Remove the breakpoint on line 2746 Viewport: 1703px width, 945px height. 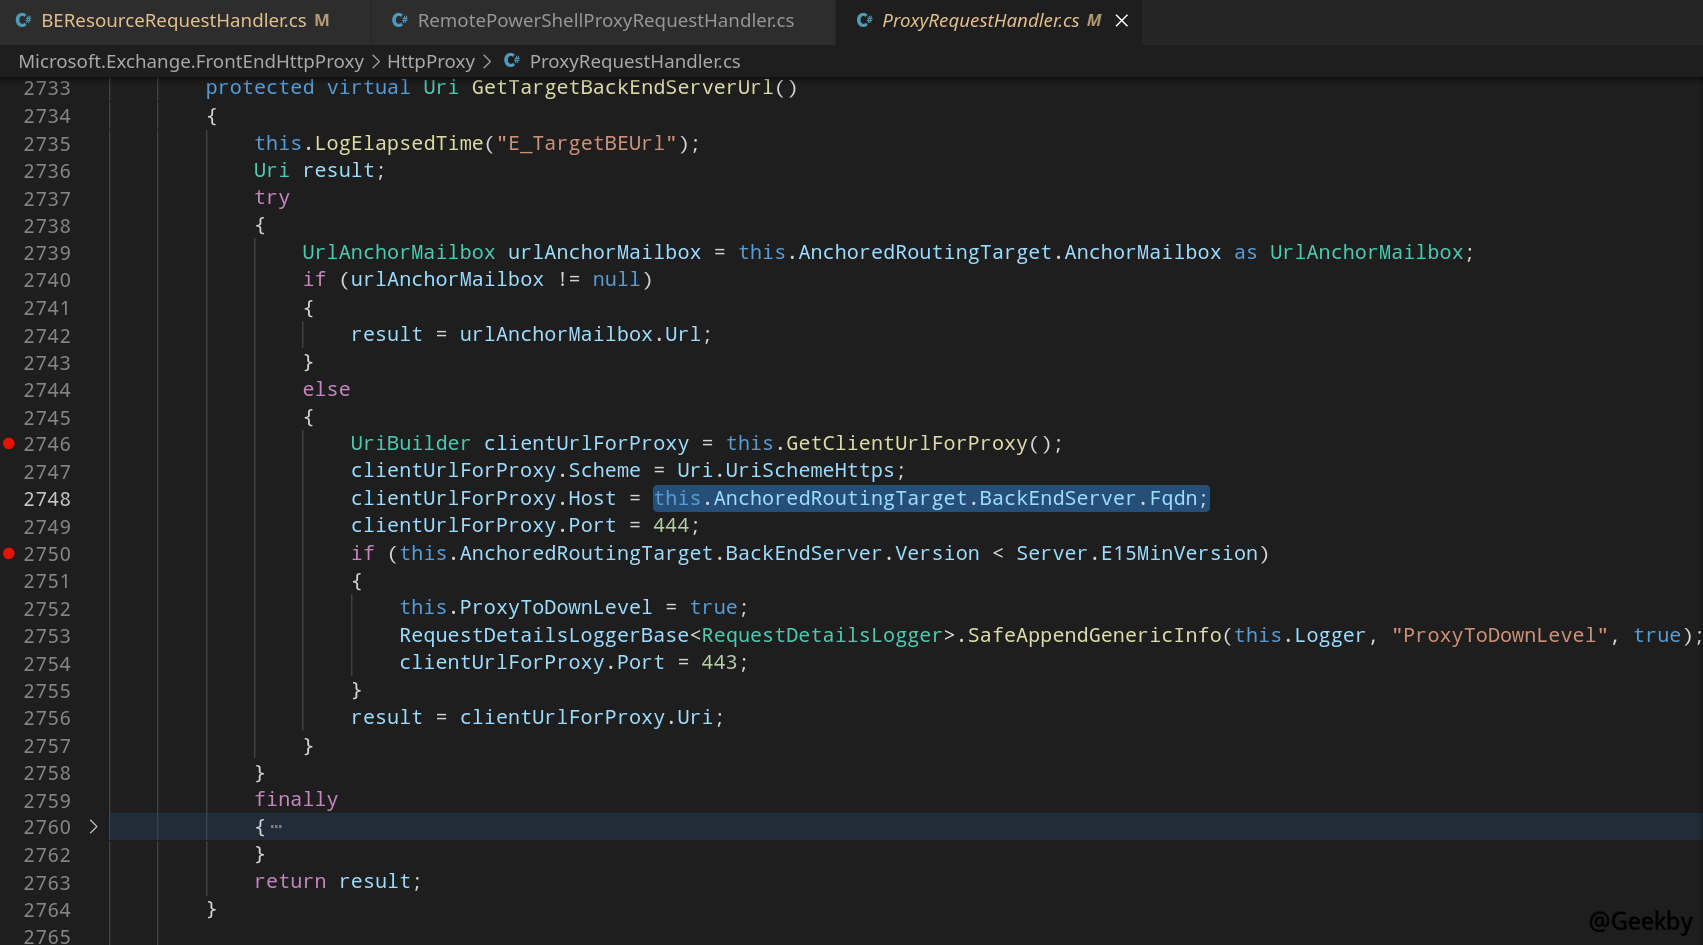tap(9, 443)
